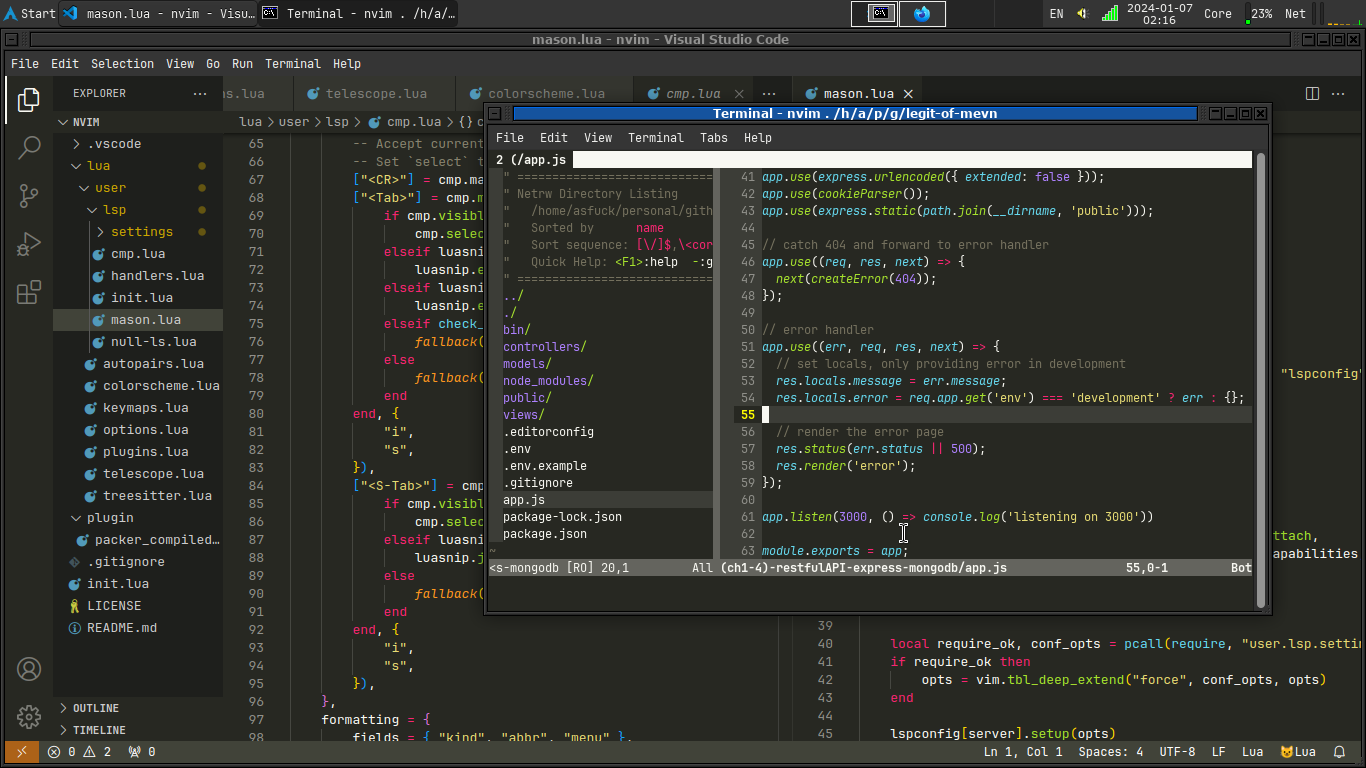Screen dimensions: 1366x768
Task: Collapse the lsp folder in Explorer
Action: pos(113,210)
